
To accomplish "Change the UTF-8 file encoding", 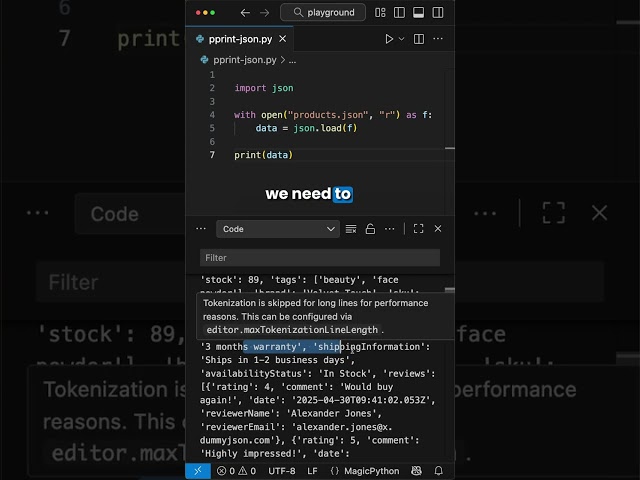I will point(282,471).
